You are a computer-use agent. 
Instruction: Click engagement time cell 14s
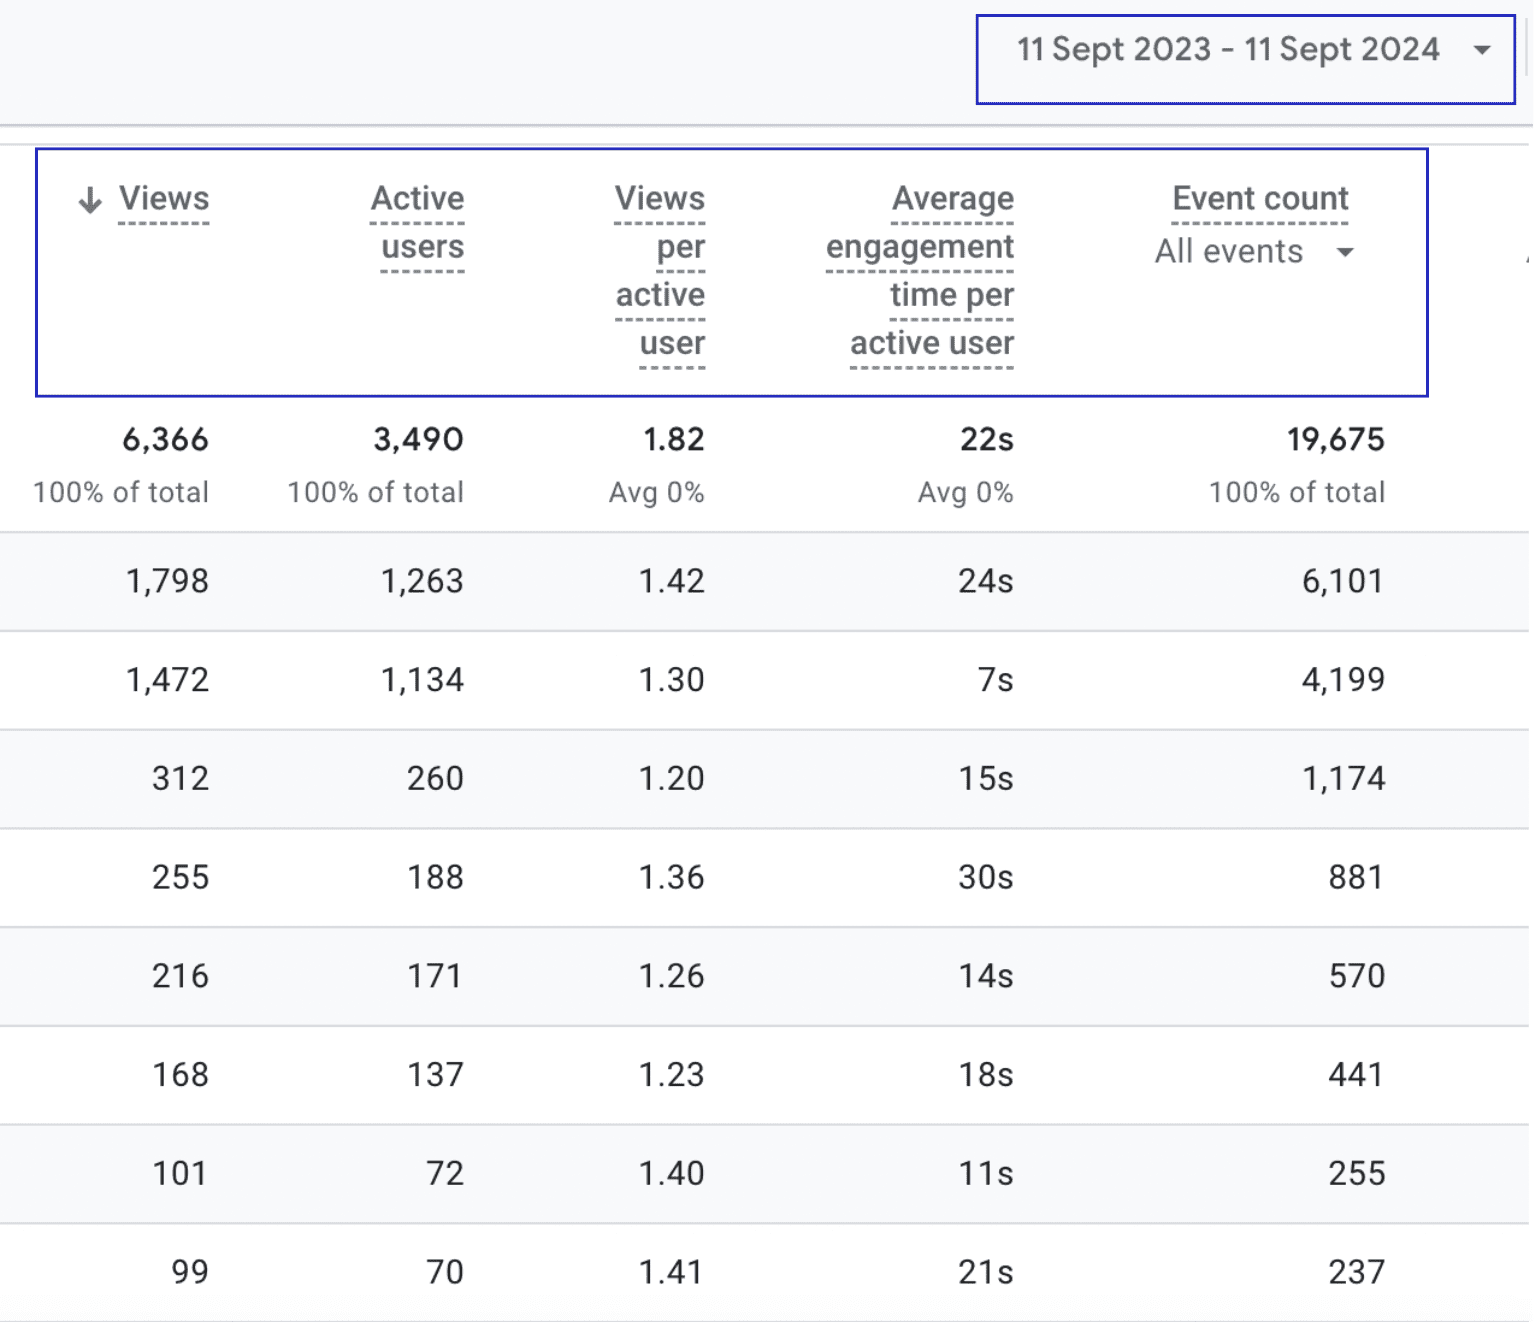click(986, 976)
